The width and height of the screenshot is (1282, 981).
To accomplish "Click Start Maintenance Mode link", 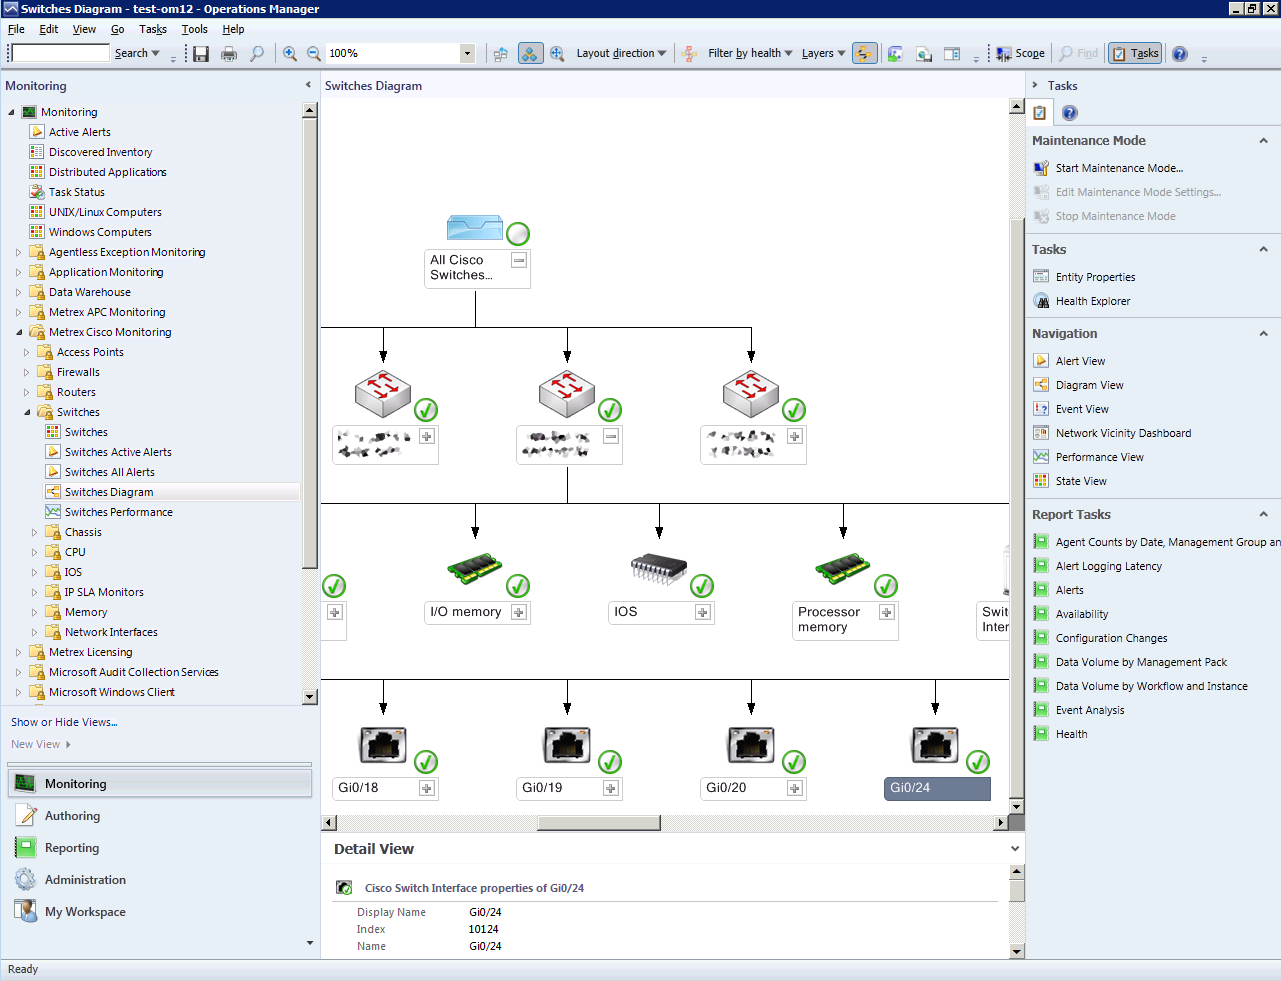I will pyautogui.click(x=1118, y=168).
